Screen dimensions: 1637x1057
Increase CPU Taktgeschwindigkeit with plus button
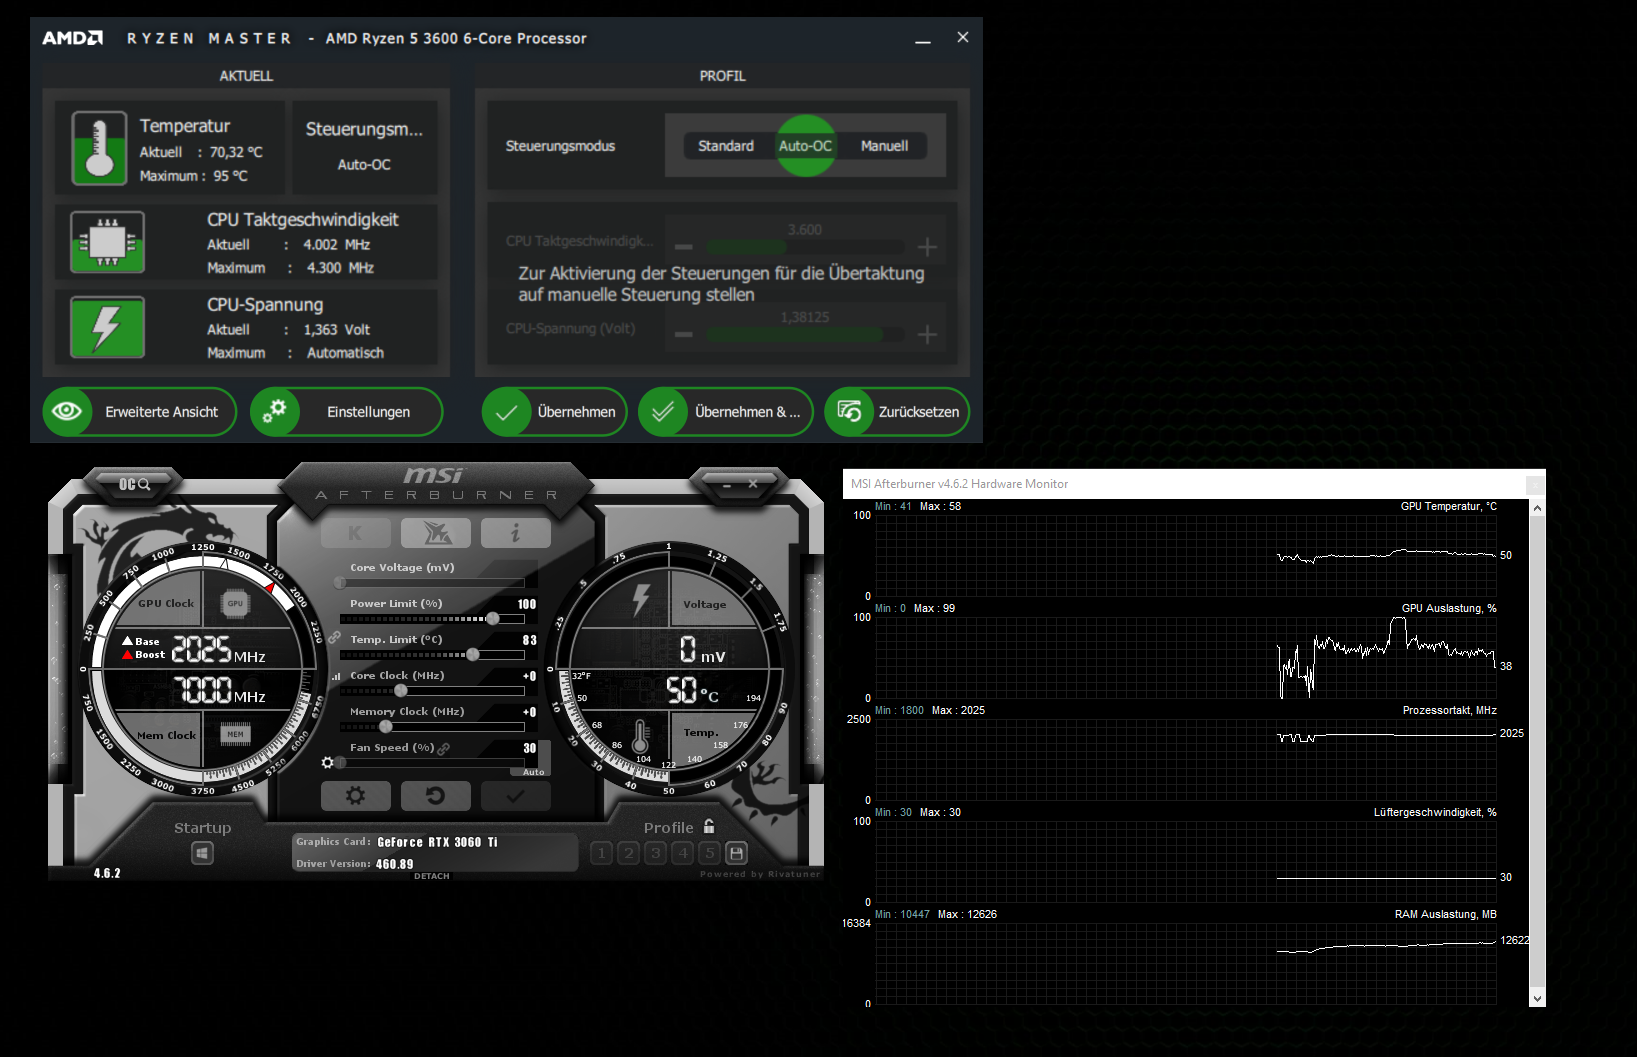(928, 247)
